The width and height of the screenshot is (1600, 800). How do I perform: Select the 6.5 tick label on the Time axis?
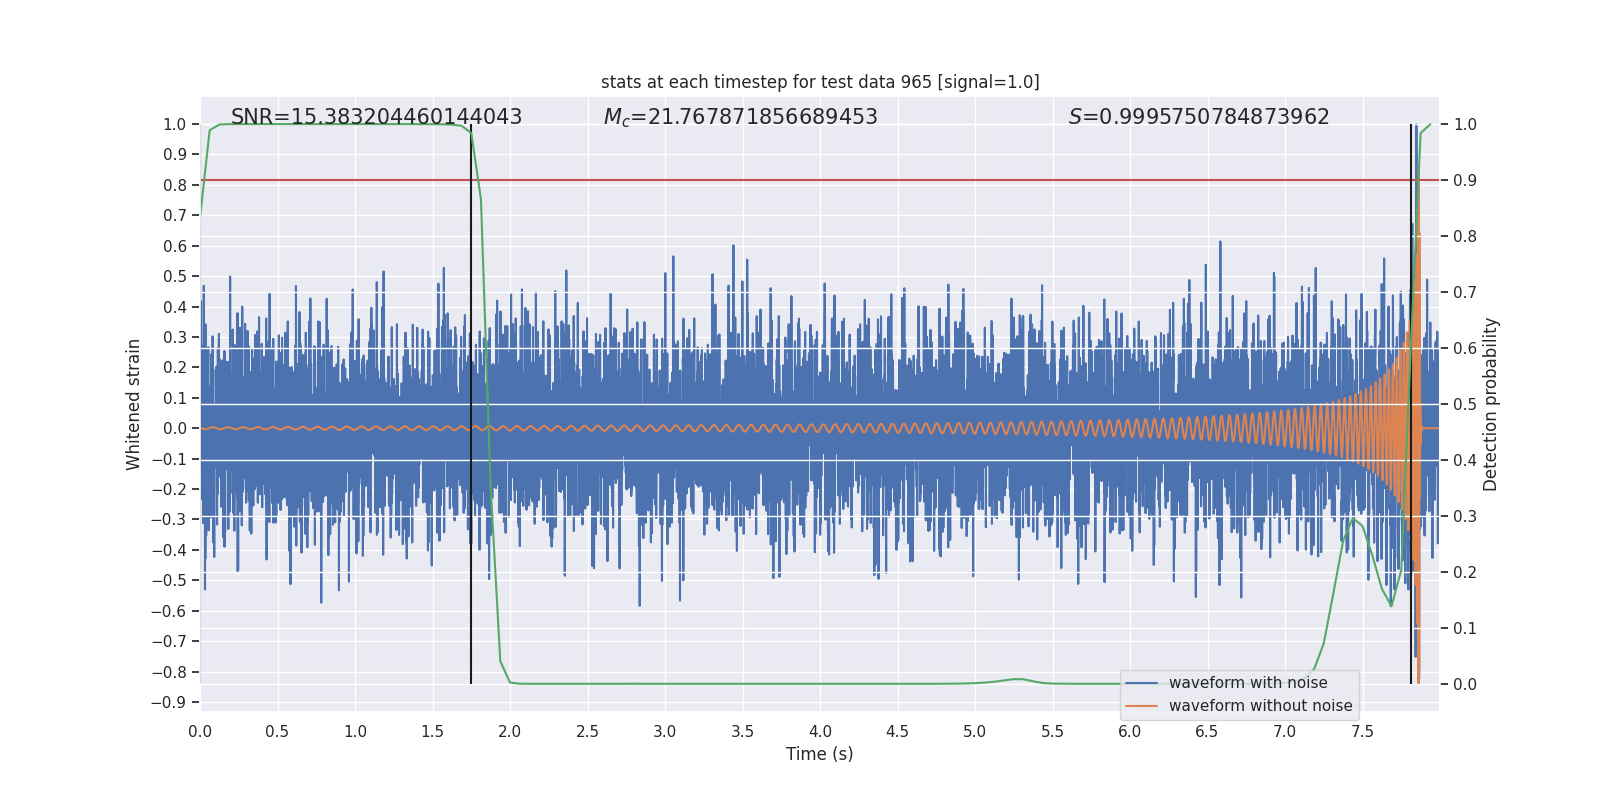point(1207,731)
